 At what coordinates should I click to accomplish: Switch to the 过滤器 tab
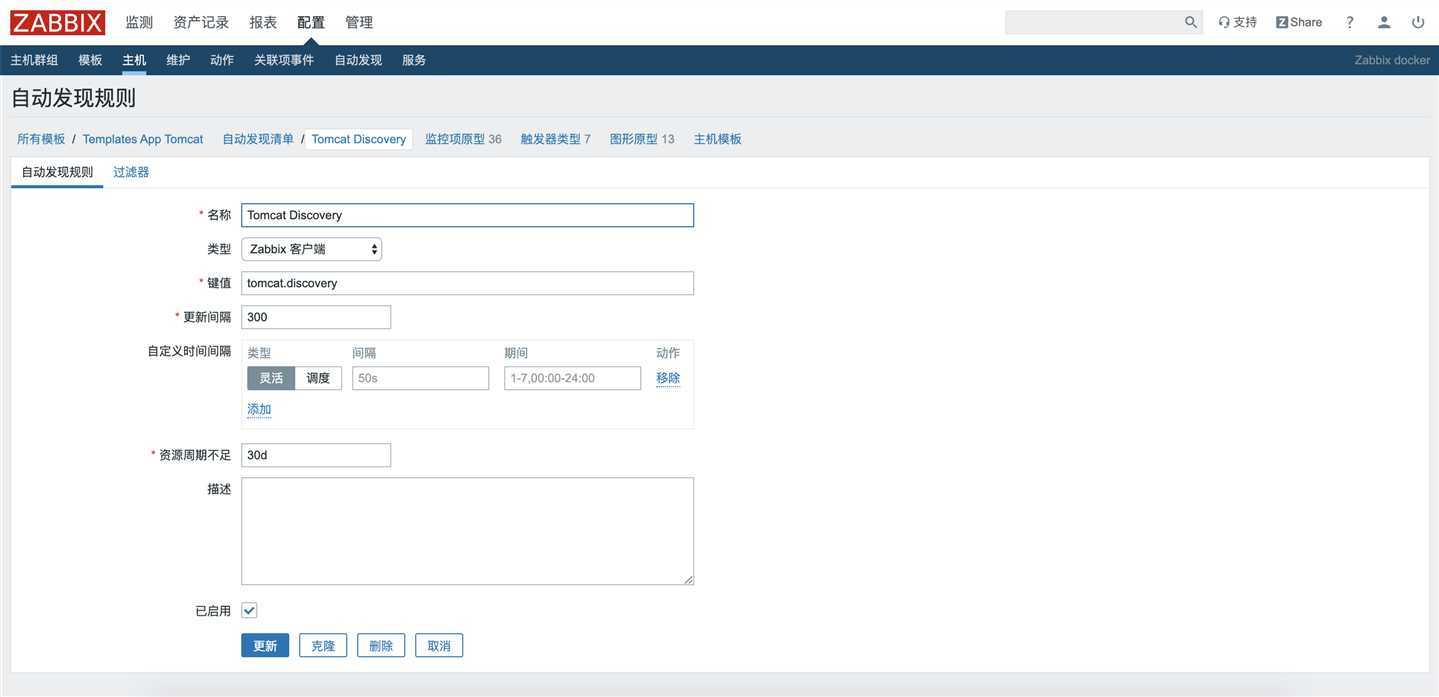click(131, 172)
